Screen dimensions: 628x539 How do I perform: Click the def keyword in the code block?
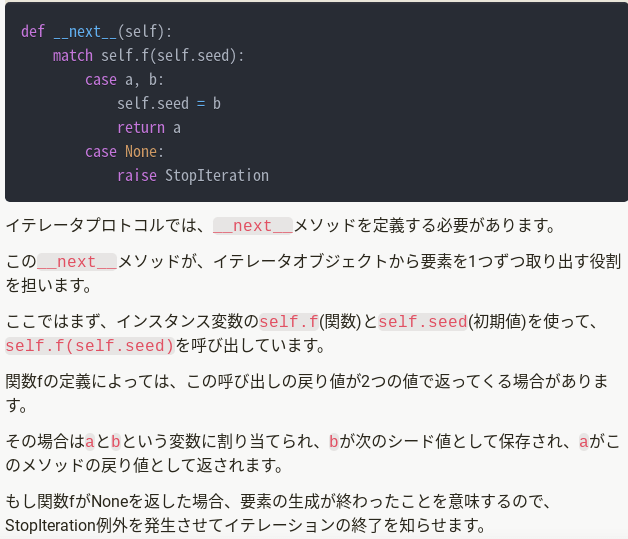[33, 32]
